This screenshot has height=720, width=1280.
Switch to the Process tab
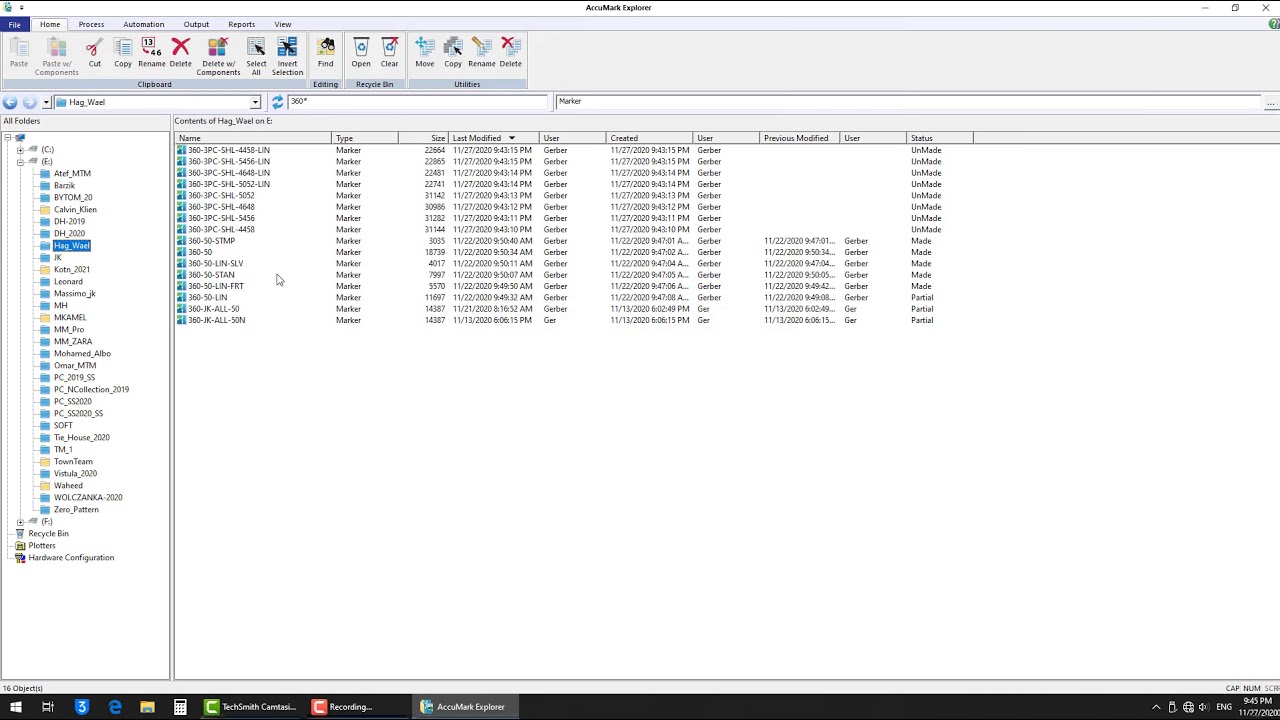tap(91, 24)
